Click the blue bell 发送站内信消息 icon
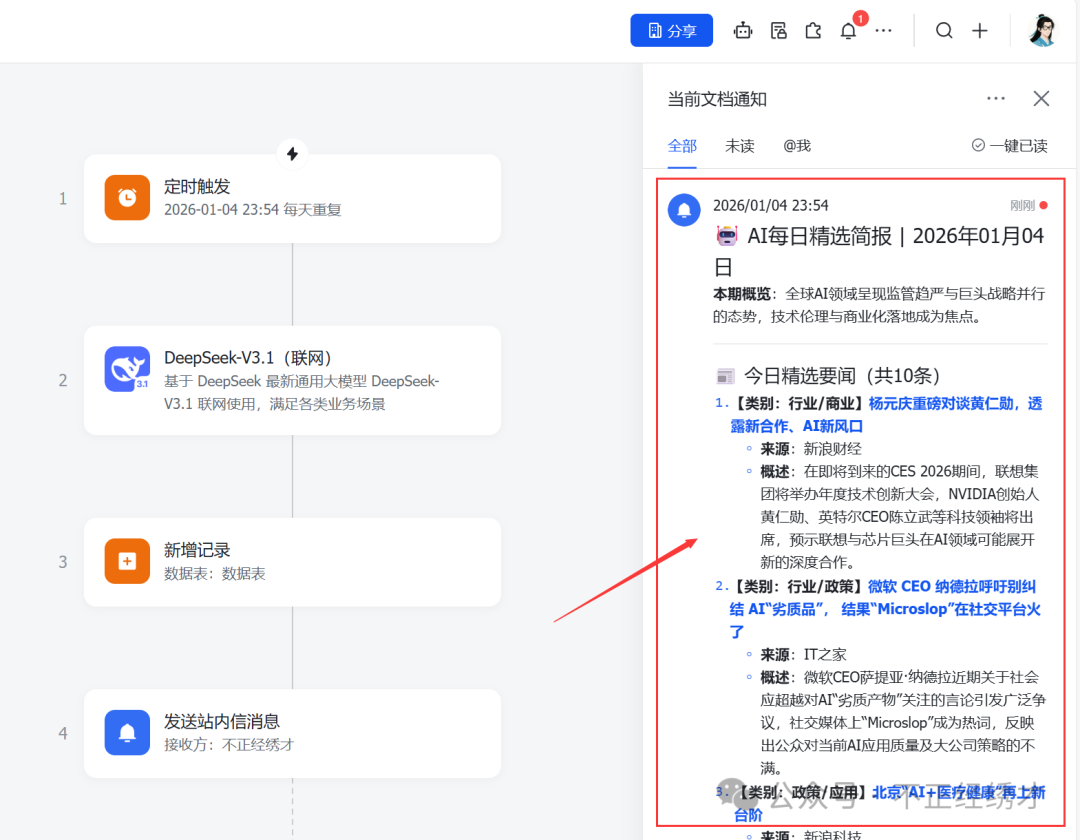 click(127, 733)
